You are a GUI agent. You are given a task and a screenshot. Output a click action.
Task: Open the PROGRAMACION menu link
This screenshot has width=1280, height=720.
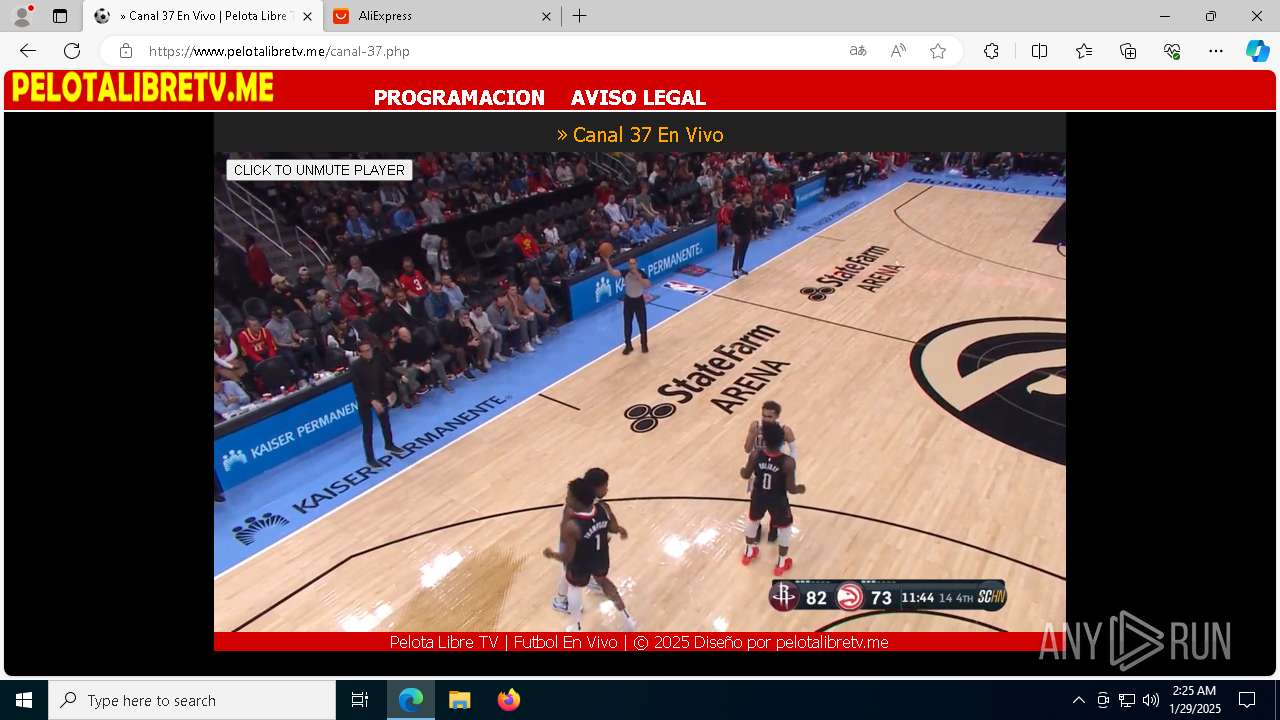pos(459,98)
